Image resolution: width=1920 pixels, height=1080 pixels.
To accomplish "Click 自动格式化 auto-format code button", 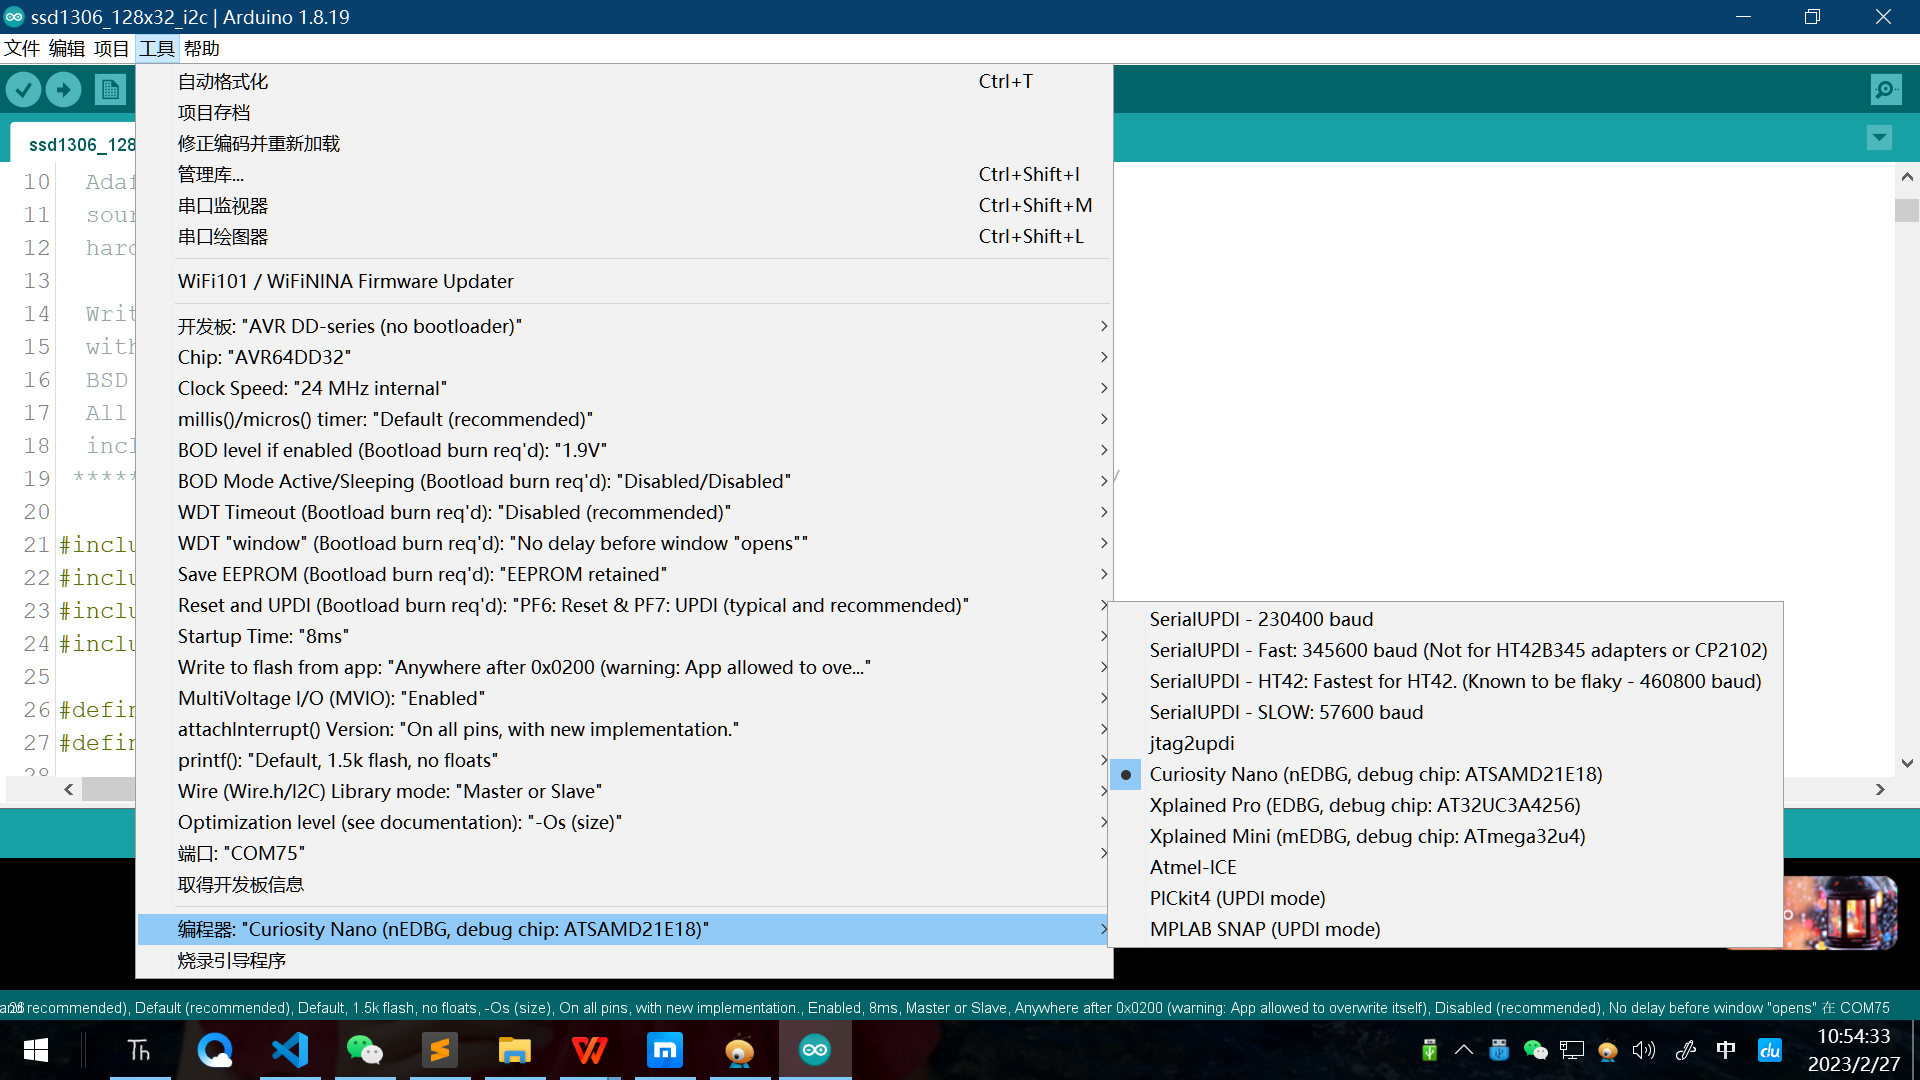I will pyautogui.click(x=222, y=80).
